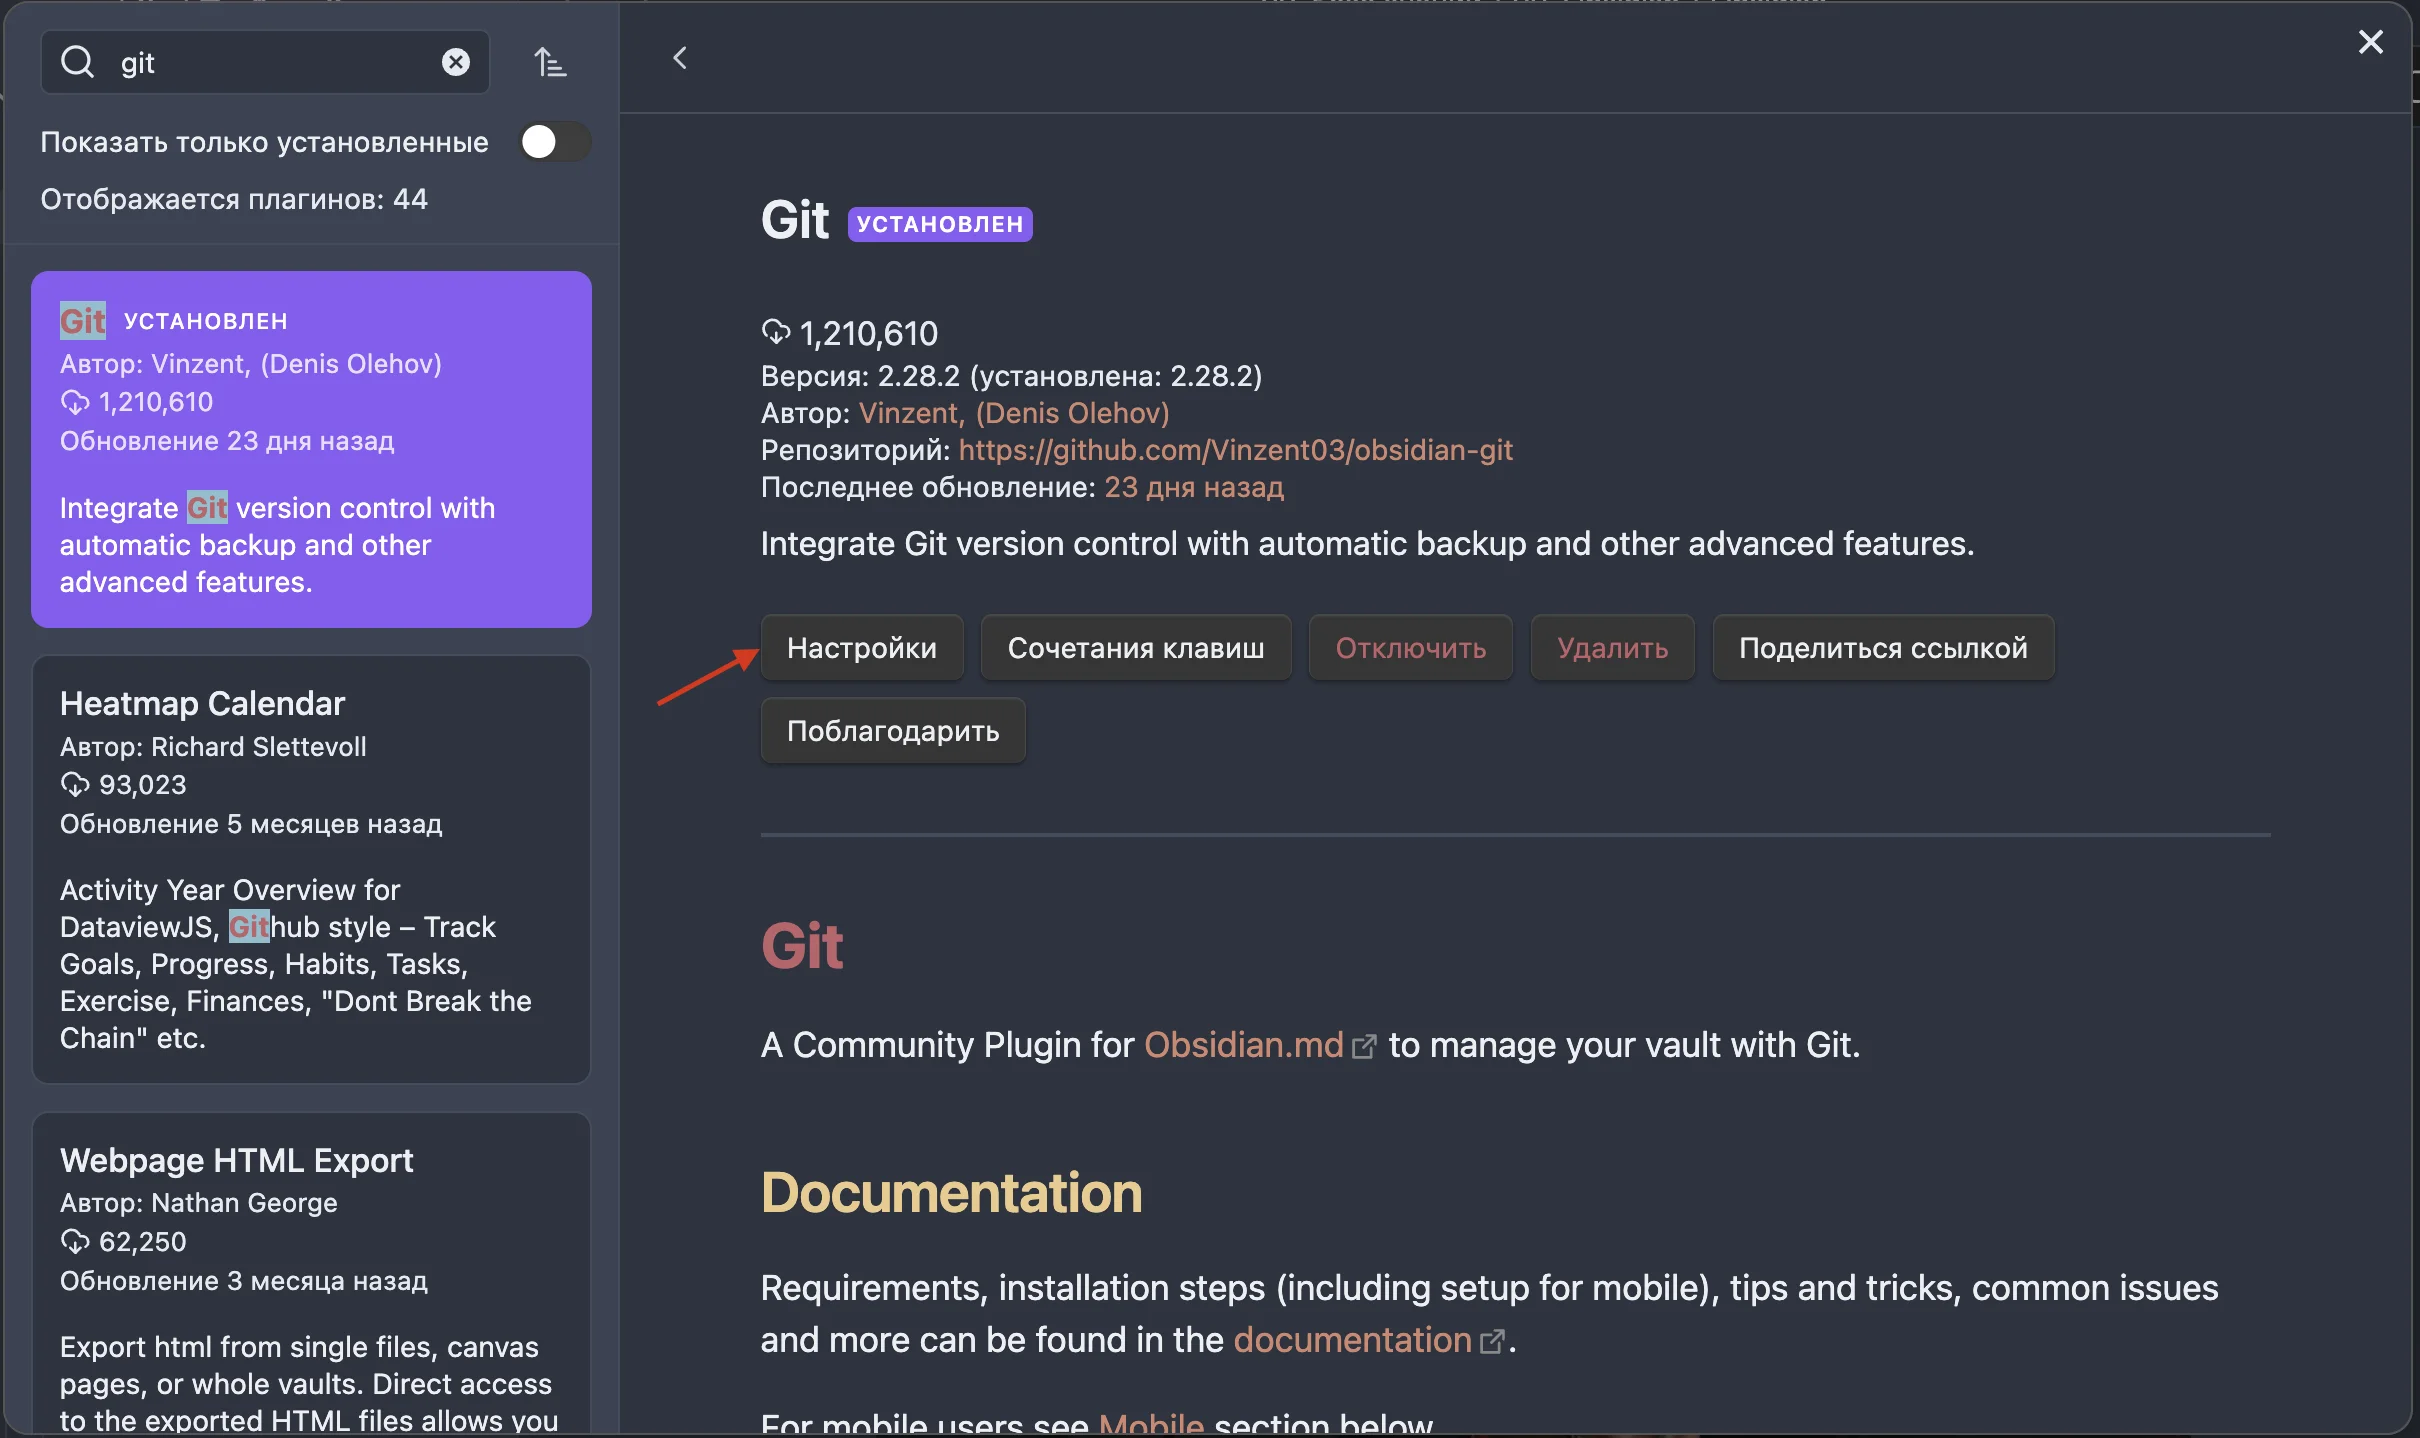
Task: Open the plugin sort order menu
Action: click(x=550, y=62)
